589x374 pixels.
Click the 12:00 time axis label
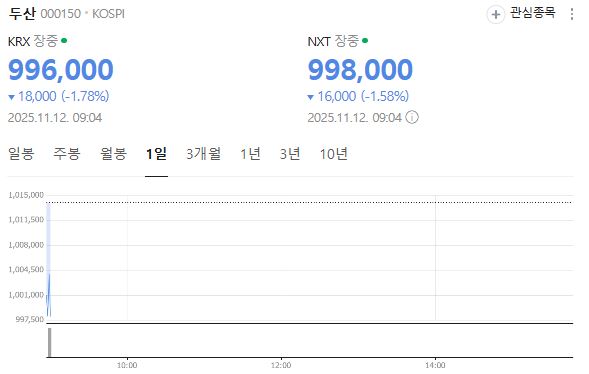point(281,365)
